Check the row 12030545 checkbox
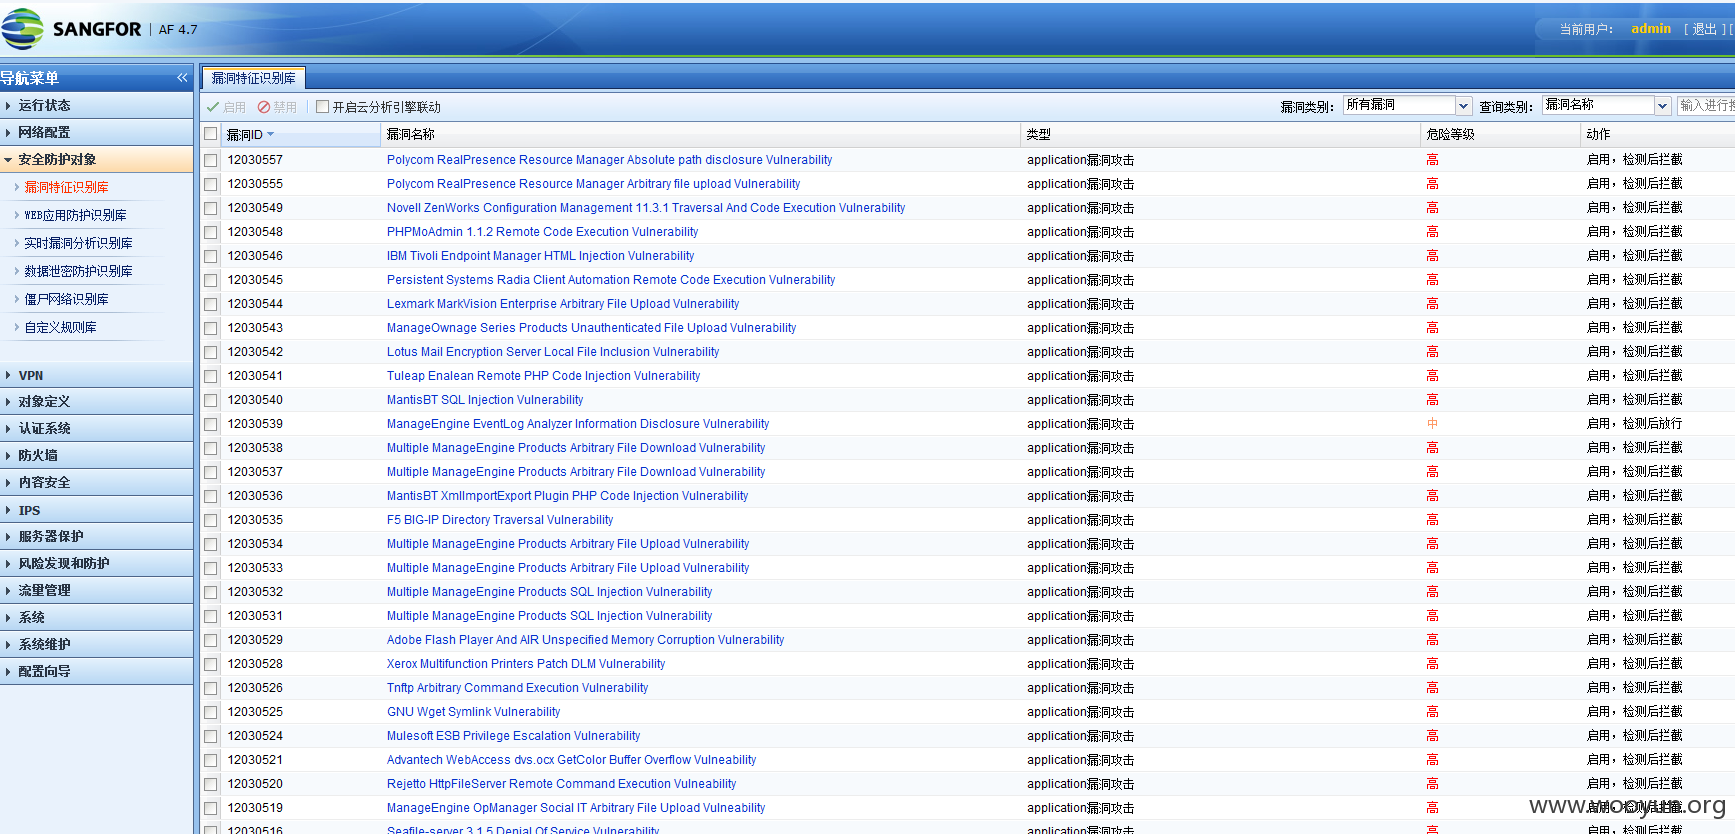The width and height of the screenshot is (1735, 834). tap(210, 280)
